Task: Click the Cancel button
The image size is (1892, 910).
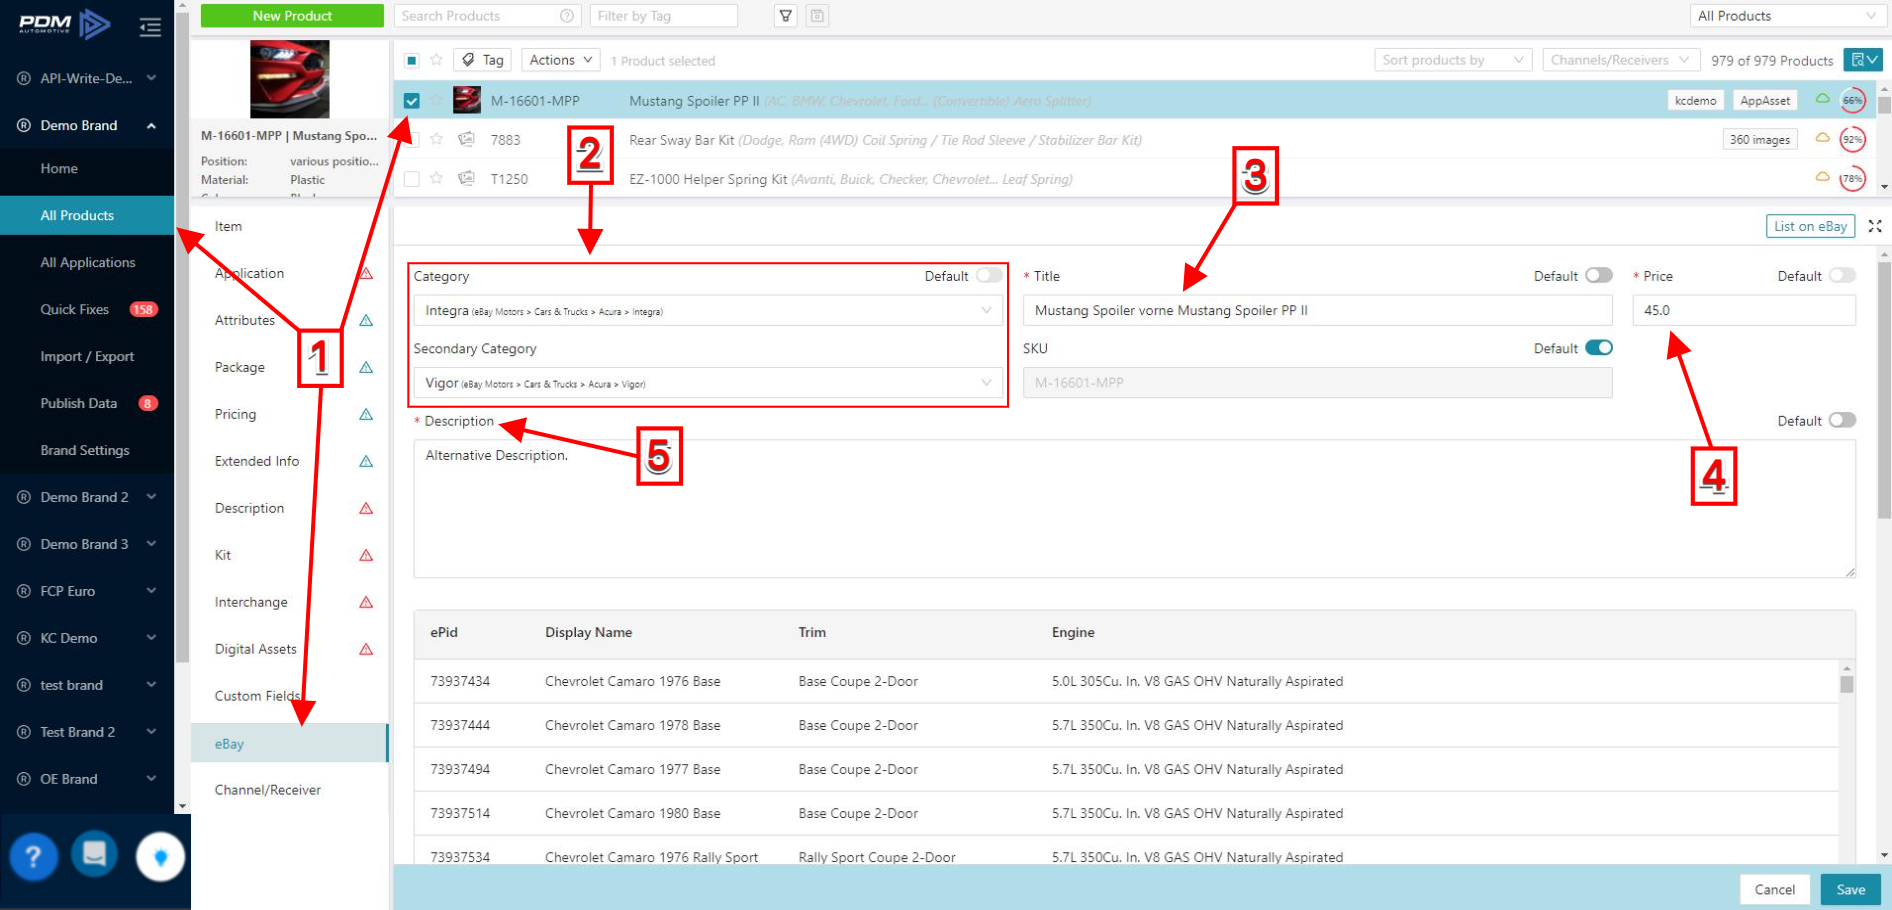Action: (x=1774, y=889)
